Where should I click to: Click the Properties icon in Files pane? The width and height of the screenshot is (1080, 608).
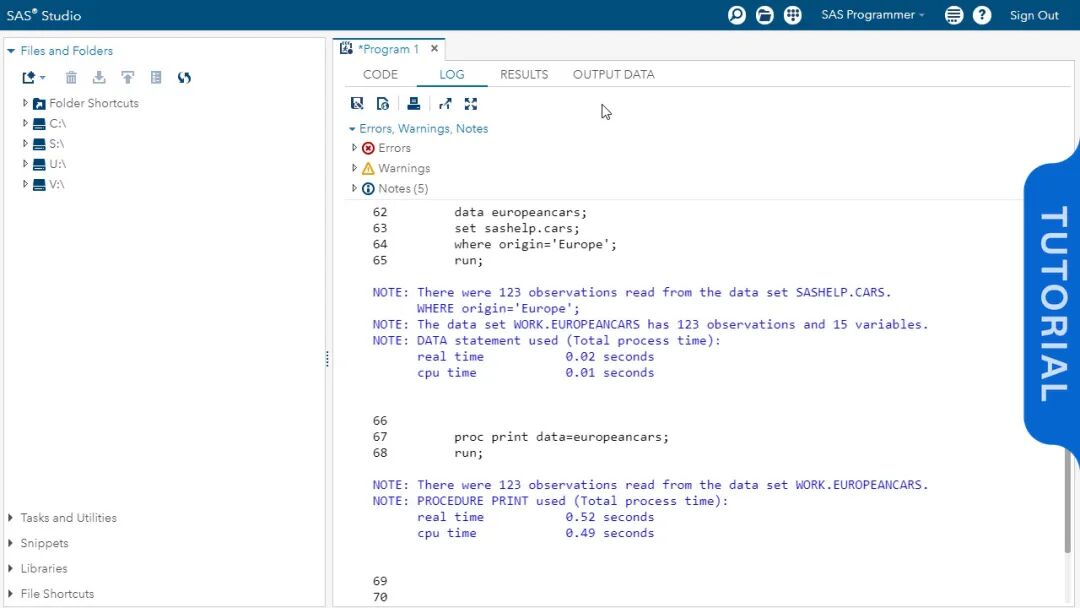point(156,78)
